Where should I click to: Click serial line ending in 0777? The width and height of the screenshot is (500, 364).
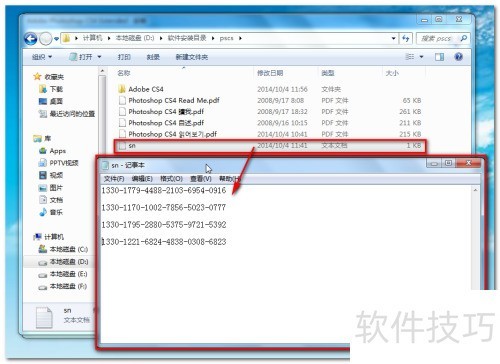pyautogui.click(x=164, y=207)
